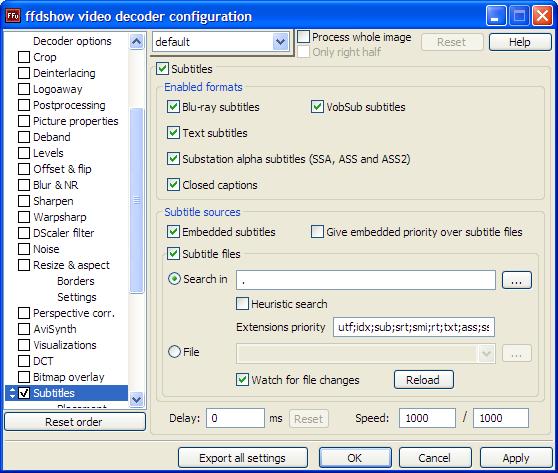Enable the Bitmap overlay checkbox

[24, 377]
